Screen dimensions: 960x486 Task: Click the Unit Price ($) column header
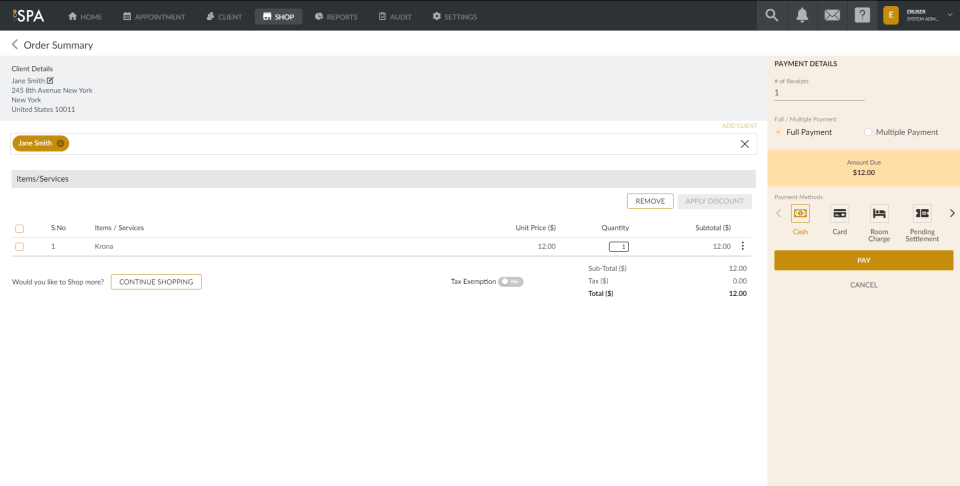point(535,228)
